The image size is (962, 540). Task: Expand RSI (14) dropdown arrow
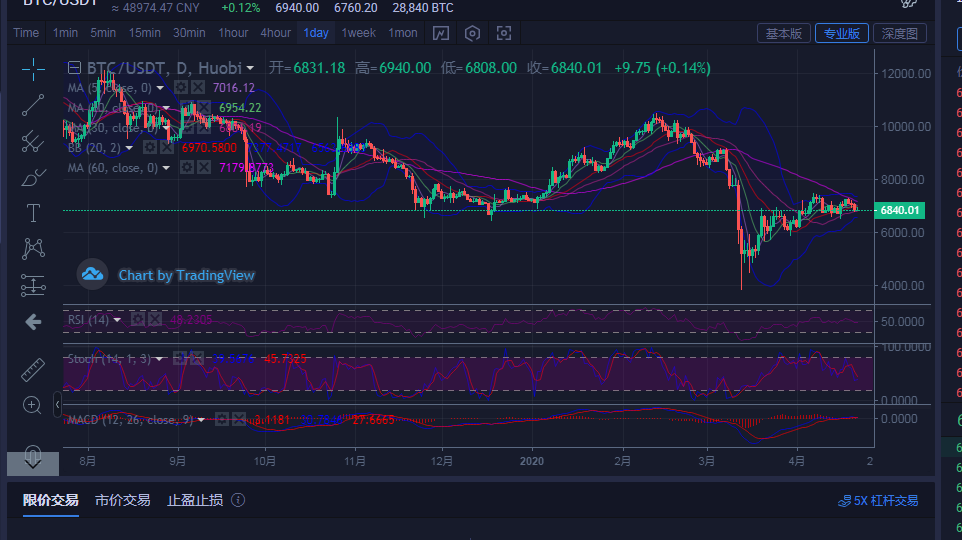[x=117, y=320]
